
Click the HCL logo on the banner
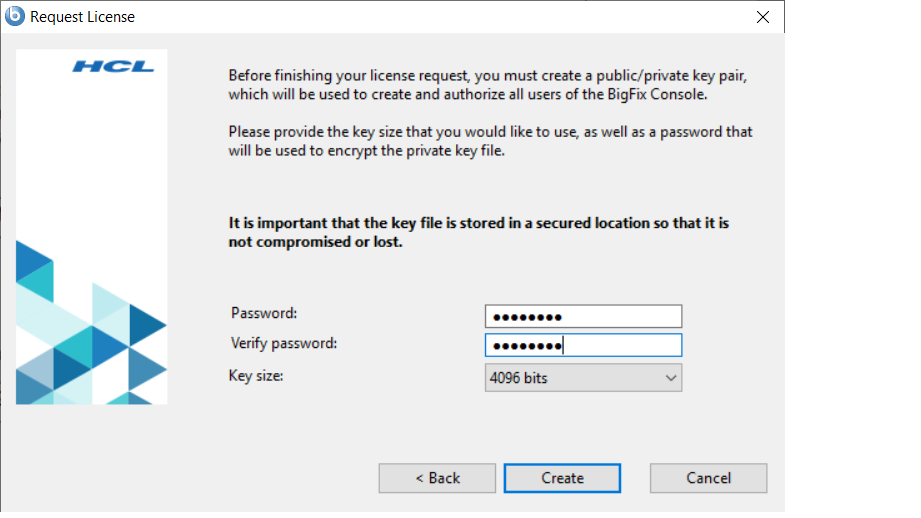pyautogui.click(x=113, y=67)
